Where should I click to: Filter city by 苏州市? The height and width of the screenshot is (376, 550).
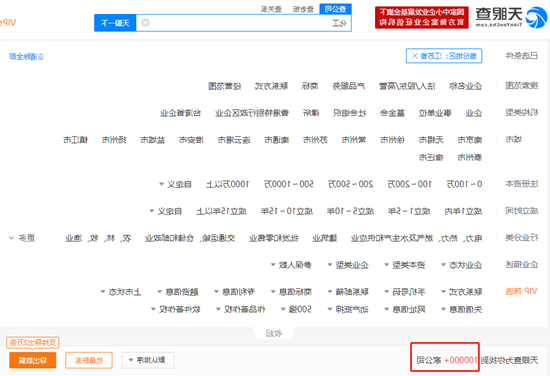pos(315,140)
